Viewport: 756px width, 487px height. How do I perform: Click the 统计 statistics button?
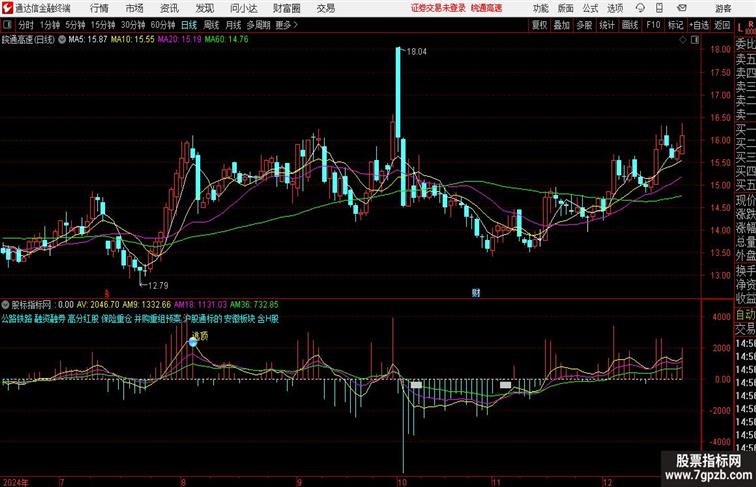point(607,25)
